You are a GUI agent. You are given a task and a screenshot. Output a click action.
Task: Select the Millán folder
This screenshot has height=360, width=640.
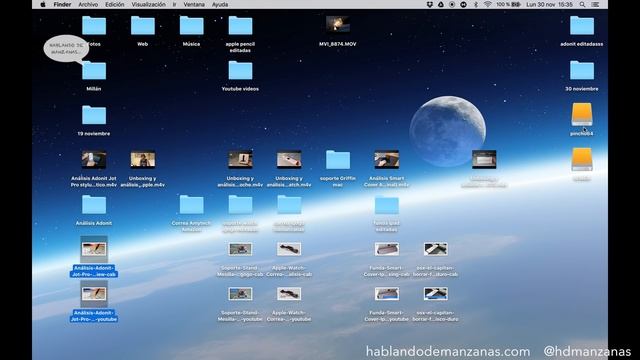94,71
